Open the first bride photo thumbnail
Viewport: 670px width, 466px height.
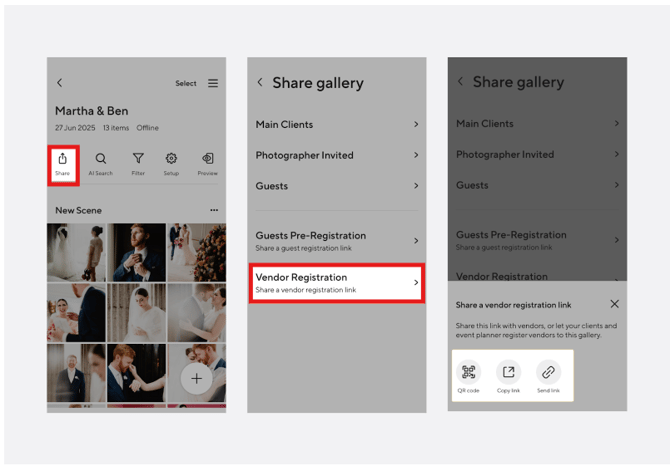tap(76, 252)
